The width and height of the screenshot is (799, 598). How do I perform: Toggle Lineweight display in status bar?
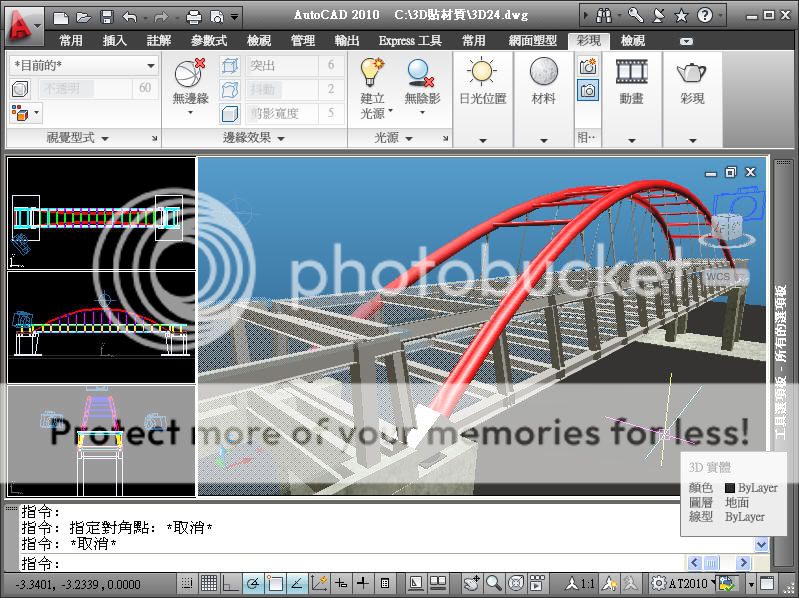[363, 583]
